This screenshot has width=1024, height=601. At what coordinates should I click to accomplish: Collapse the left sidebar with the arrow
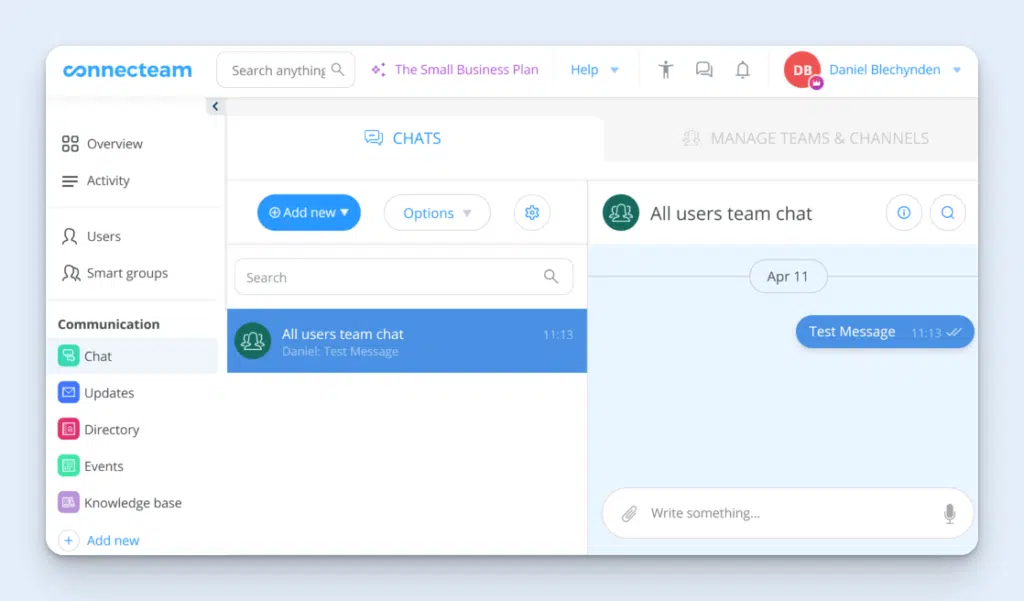coord(215,106)
